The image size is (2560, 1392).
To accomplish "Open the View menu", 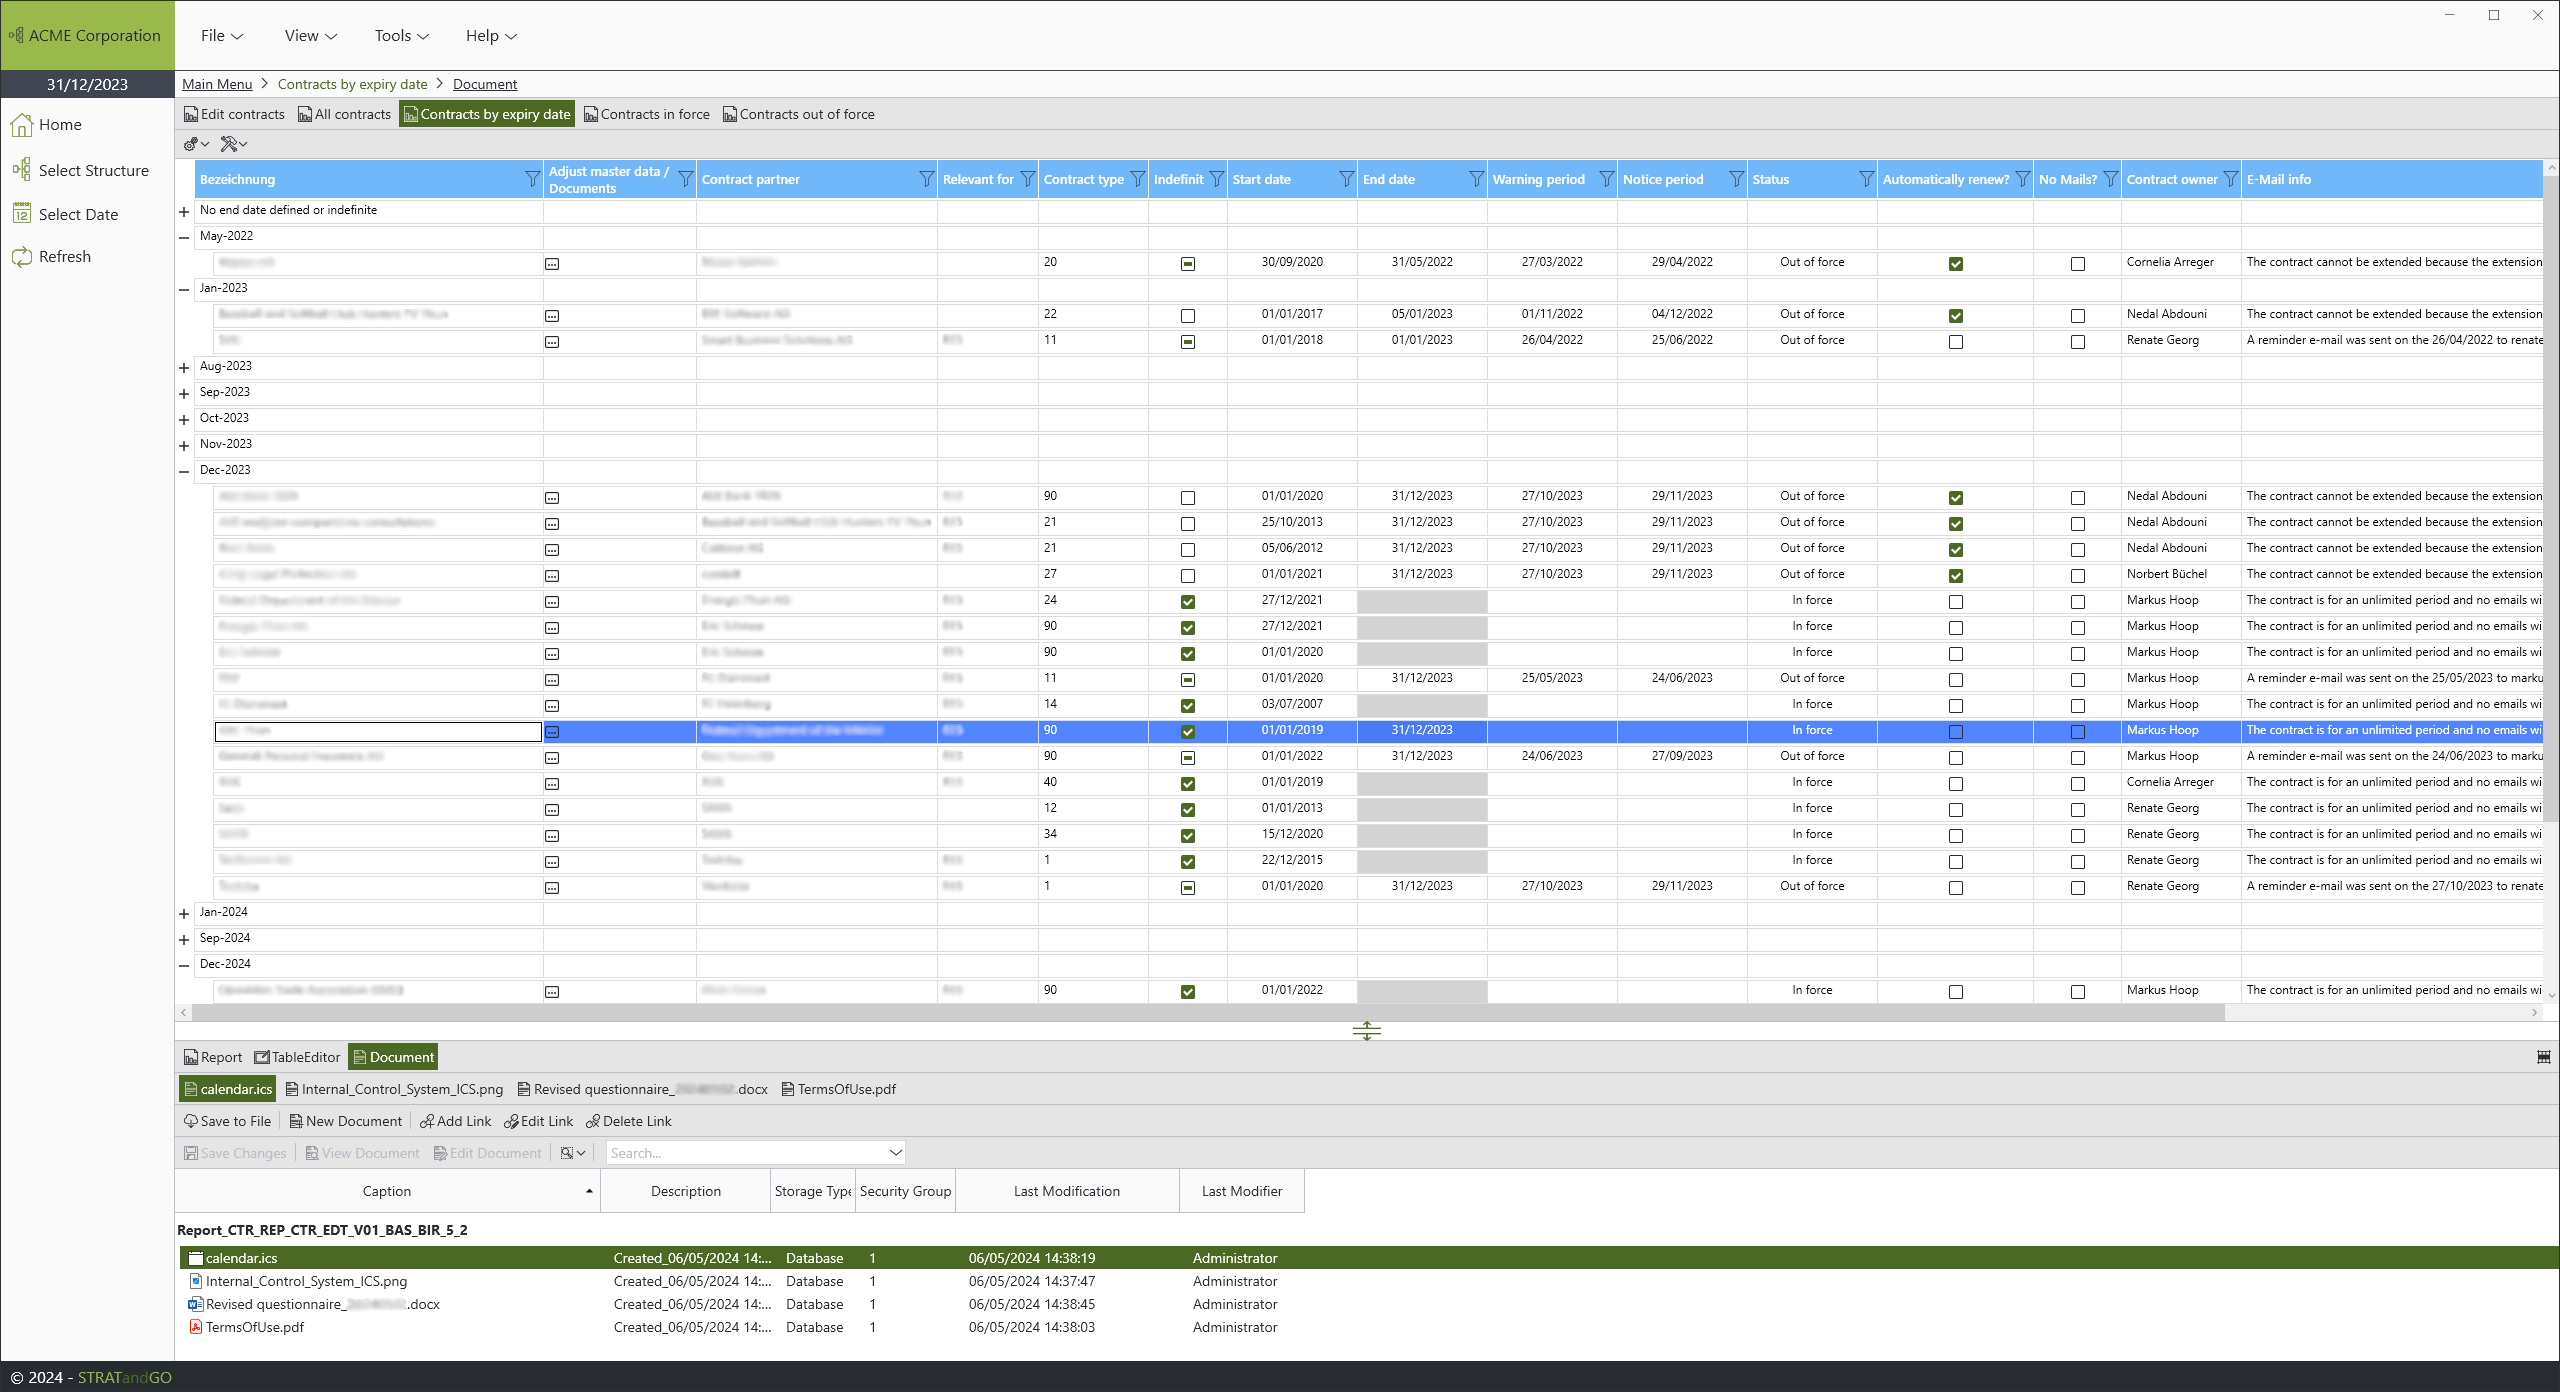I will click(x=310, y=36).
